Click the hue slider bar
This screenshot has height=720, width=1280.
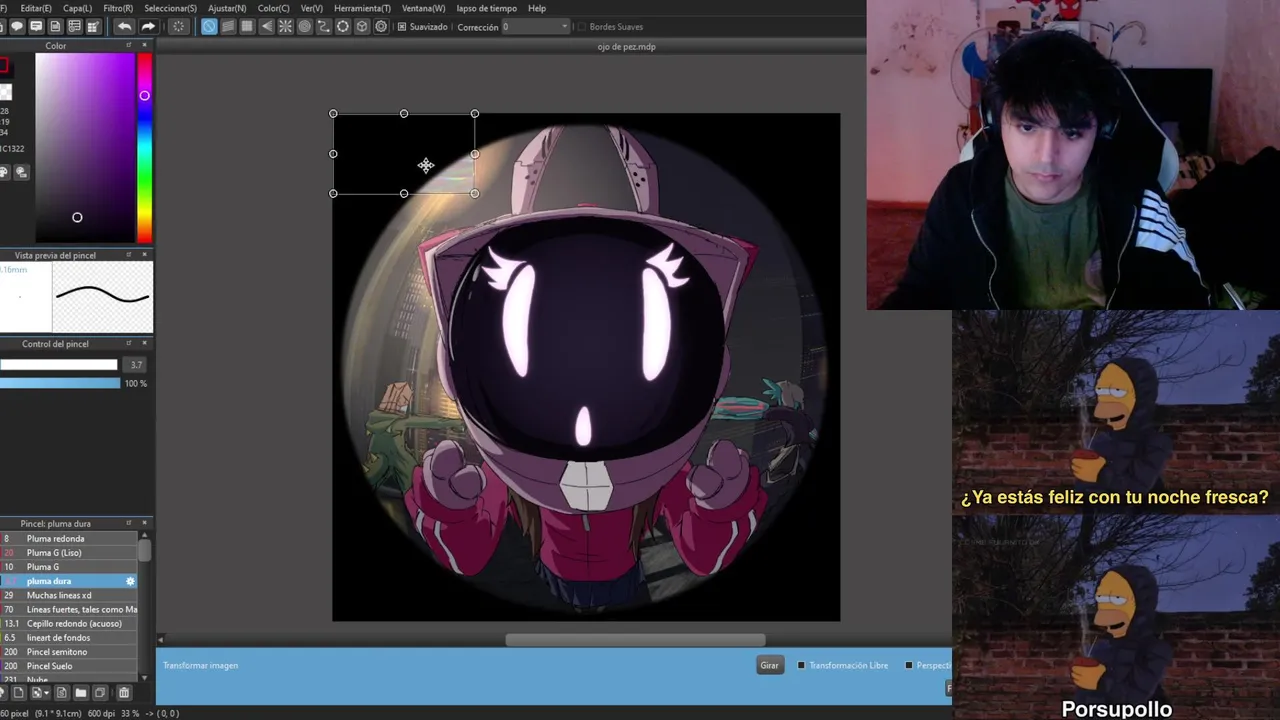click(x=145, y=147)
